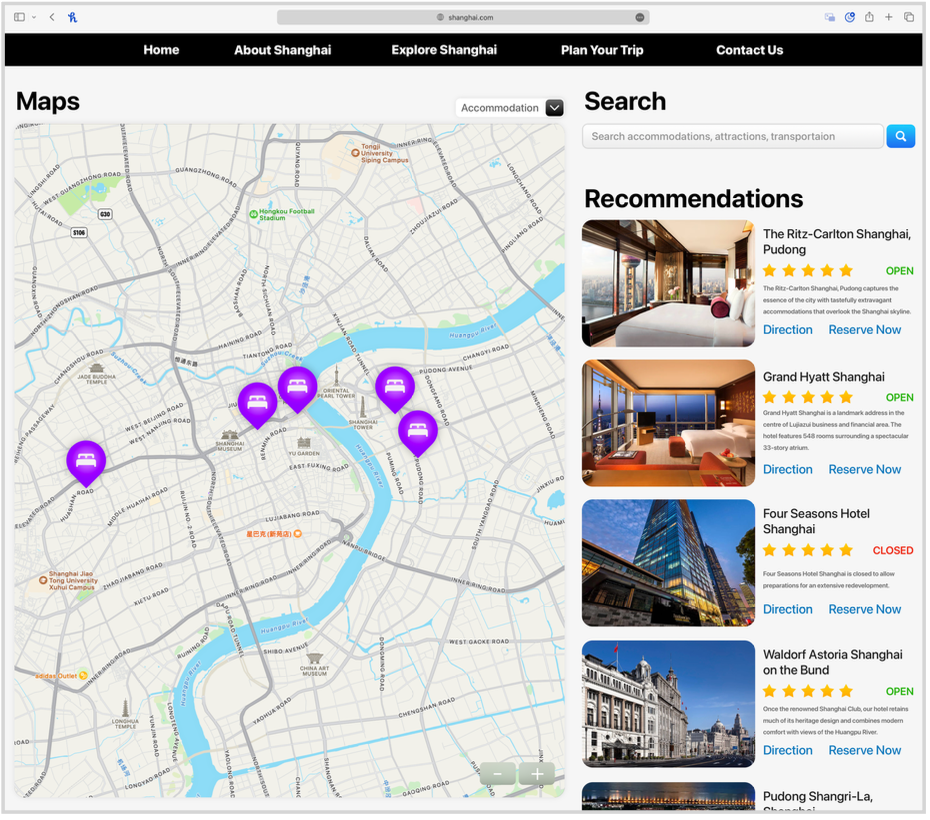This screenshot has height=820, width=930.
Task: Click the circular blue extension icon in toolbar
Action: [852, 17]
